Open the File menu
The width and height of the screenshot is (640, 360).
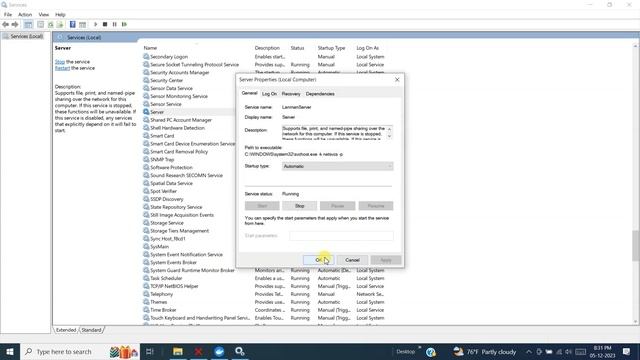pos(8,14)
